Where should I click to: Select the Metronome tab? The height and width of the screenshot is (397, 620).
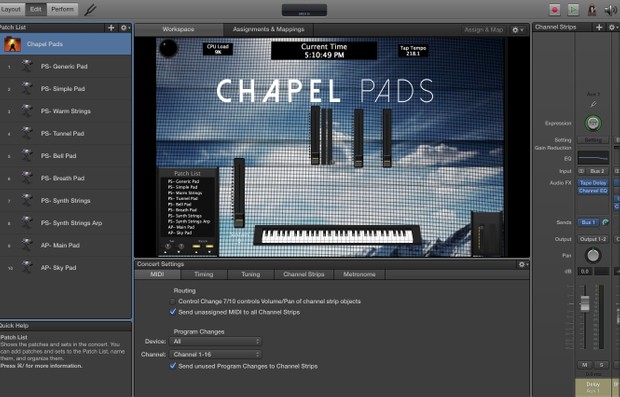pos(359,274)
